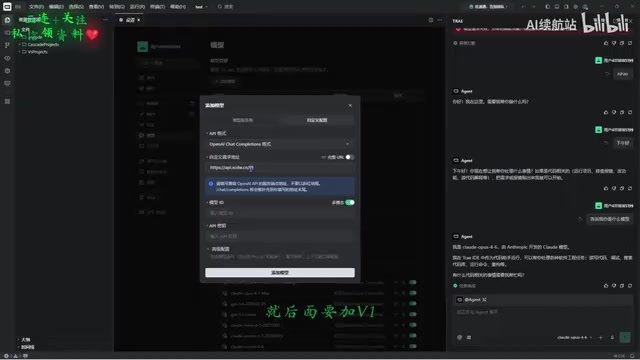Open the test project dropdown in the title bar
640x360 pixels.
pyautogui.click(x=201, y=7)
